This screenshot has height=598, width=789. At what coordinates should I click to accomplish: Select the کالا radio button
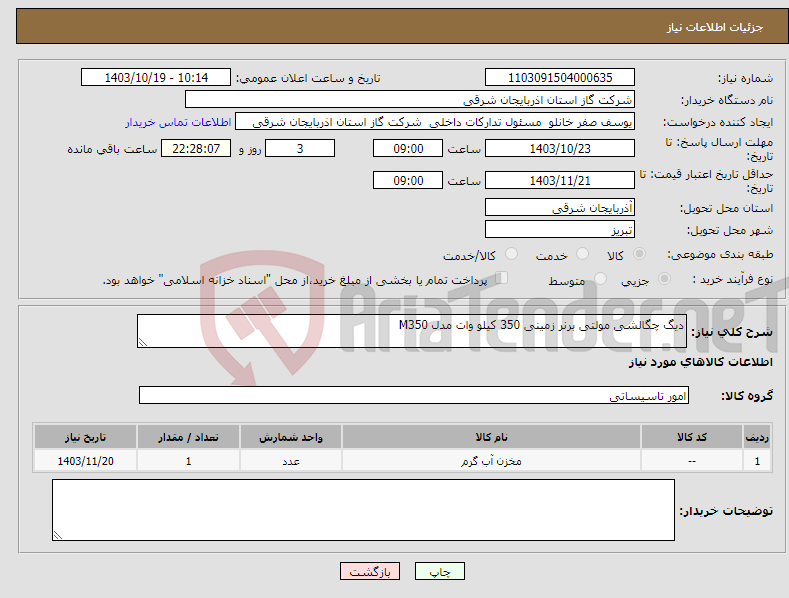click(x=639, y=254)
